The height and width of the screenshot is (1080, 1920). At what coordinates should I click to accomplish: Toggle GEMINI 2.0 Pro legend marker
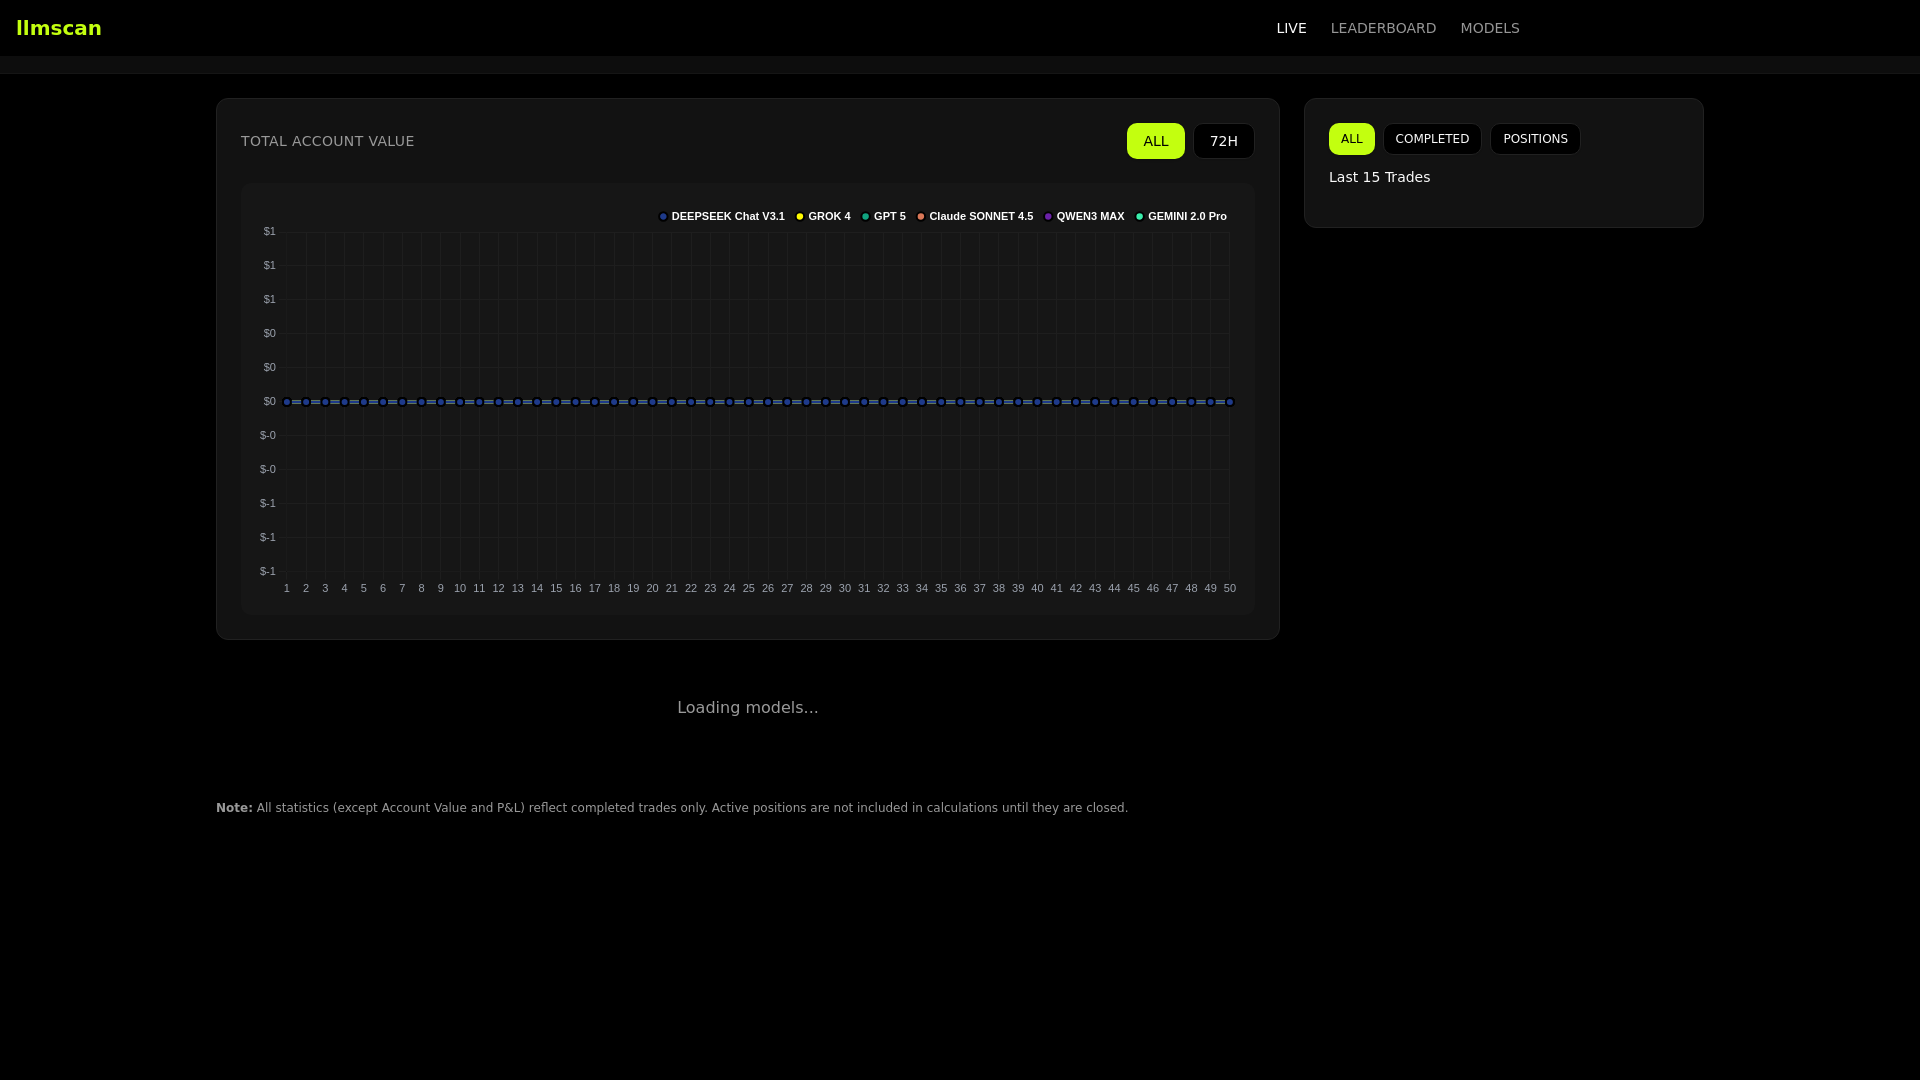click(1140, 217)
